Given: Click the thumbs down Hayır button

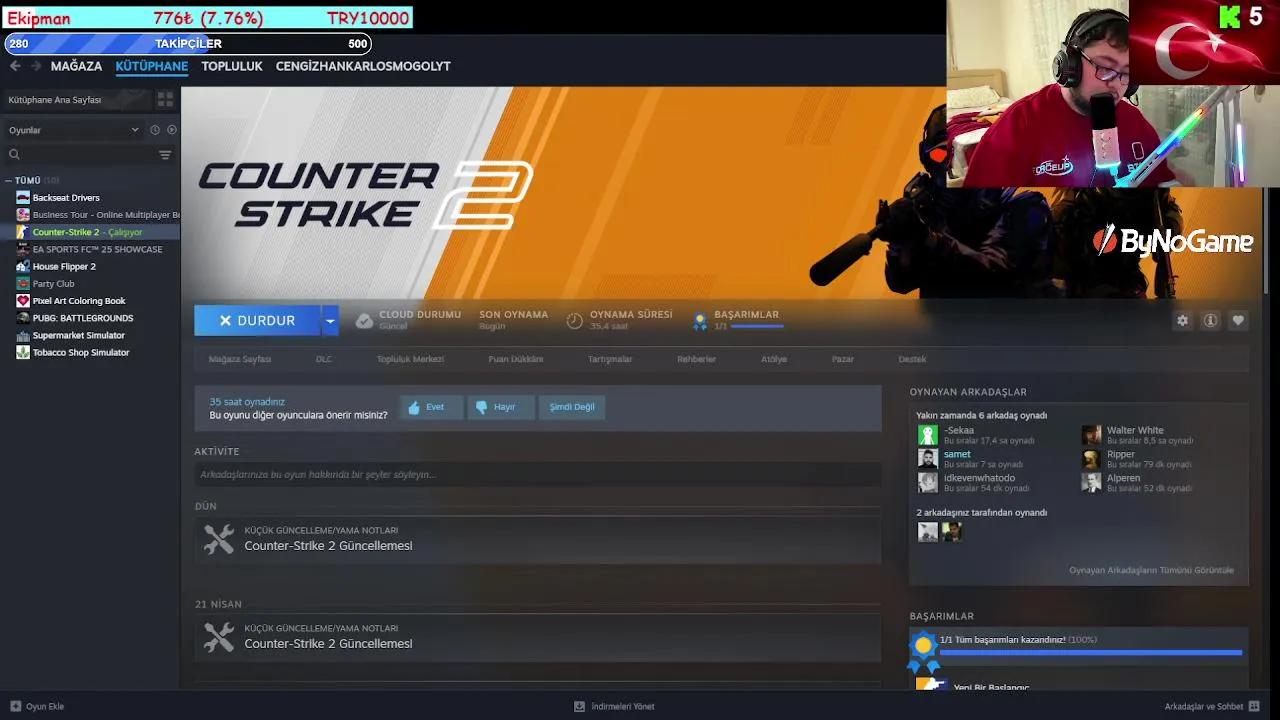Looking at the screenshot, I should tap(501, 407).
